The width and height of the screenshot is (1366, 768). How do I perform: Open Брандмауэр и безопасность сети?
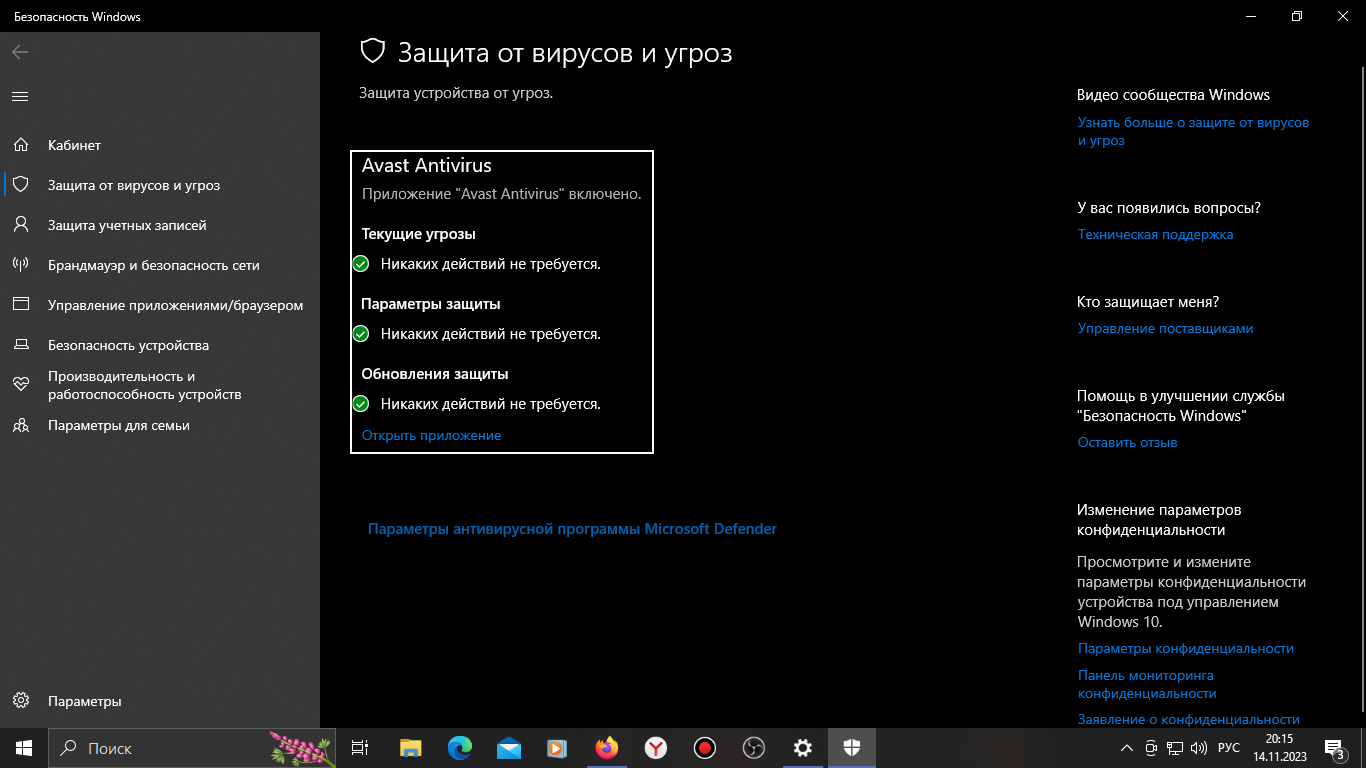tap(160, 265)
